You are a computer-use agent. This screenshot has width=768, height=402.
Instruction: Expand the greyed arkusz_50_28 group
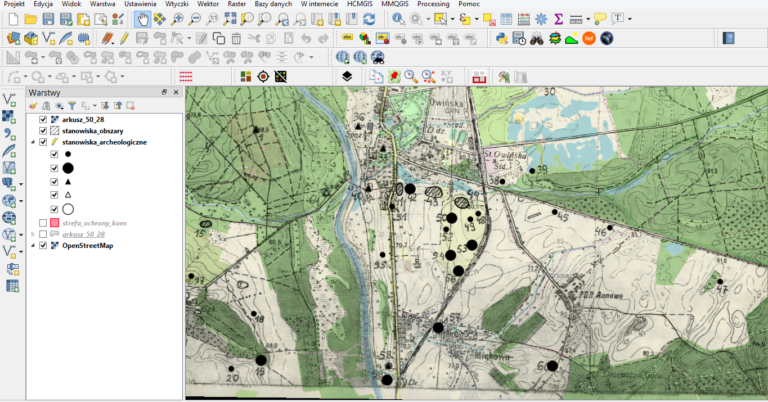[33, 234]
